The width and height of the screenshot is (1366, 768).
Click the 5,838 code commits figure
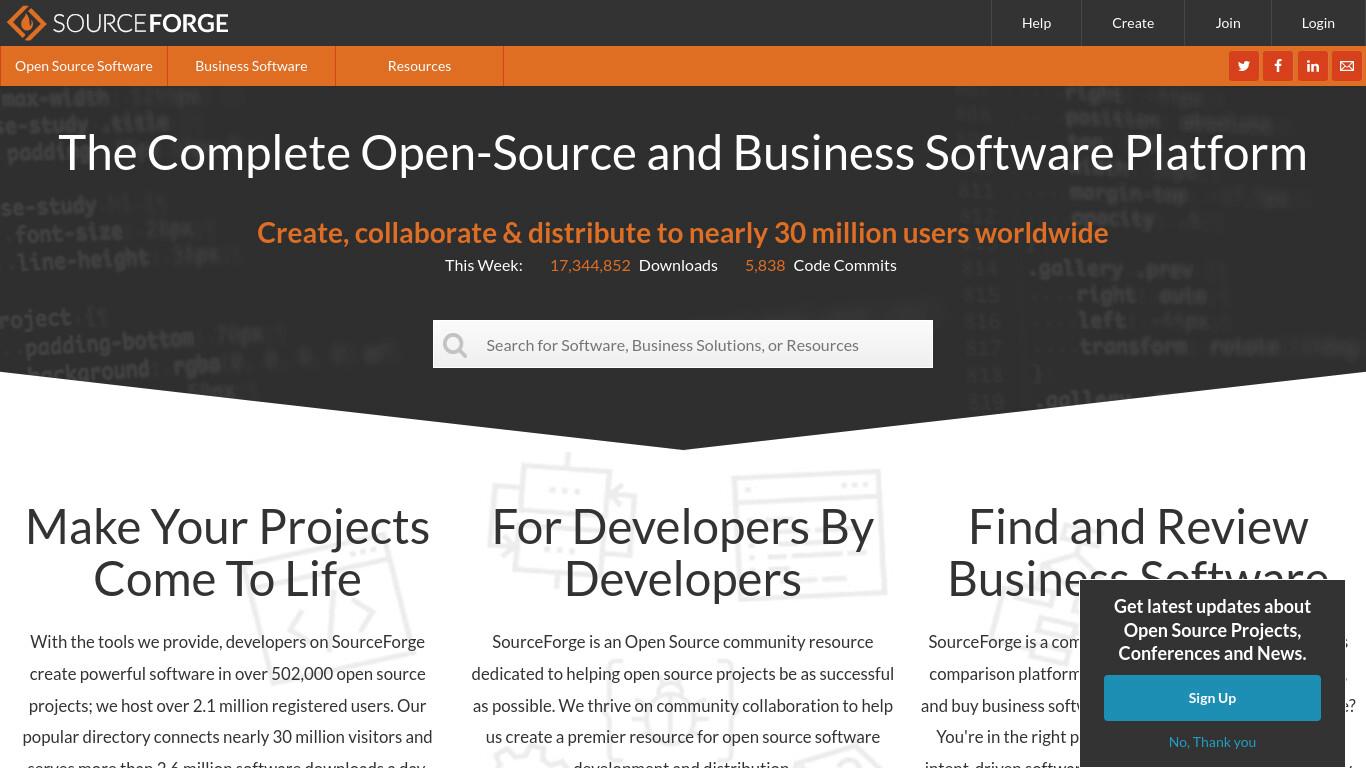pos(765,265)
